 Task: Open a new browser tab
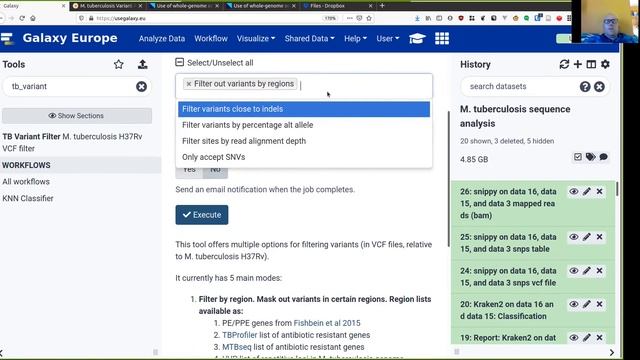tap(382, 6)
